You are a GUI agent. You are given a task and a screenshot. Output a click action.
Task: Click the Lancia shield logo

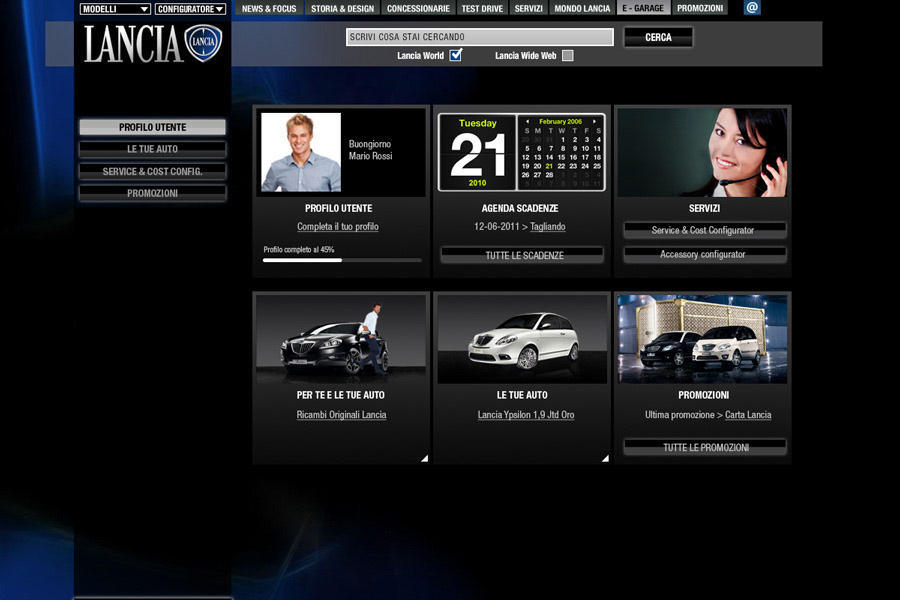203,44
